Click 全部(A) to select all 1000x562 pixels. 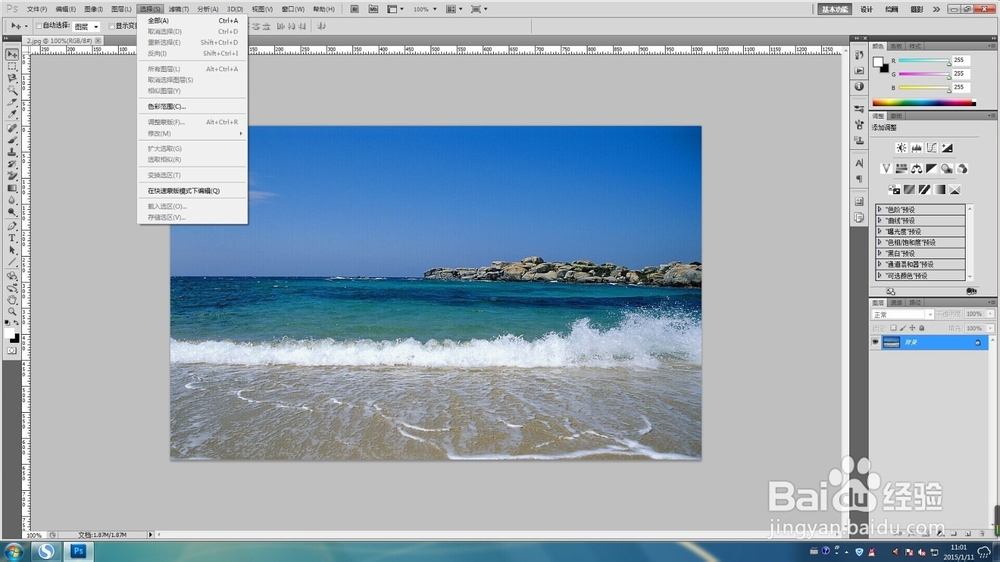(x=158, y=20)
